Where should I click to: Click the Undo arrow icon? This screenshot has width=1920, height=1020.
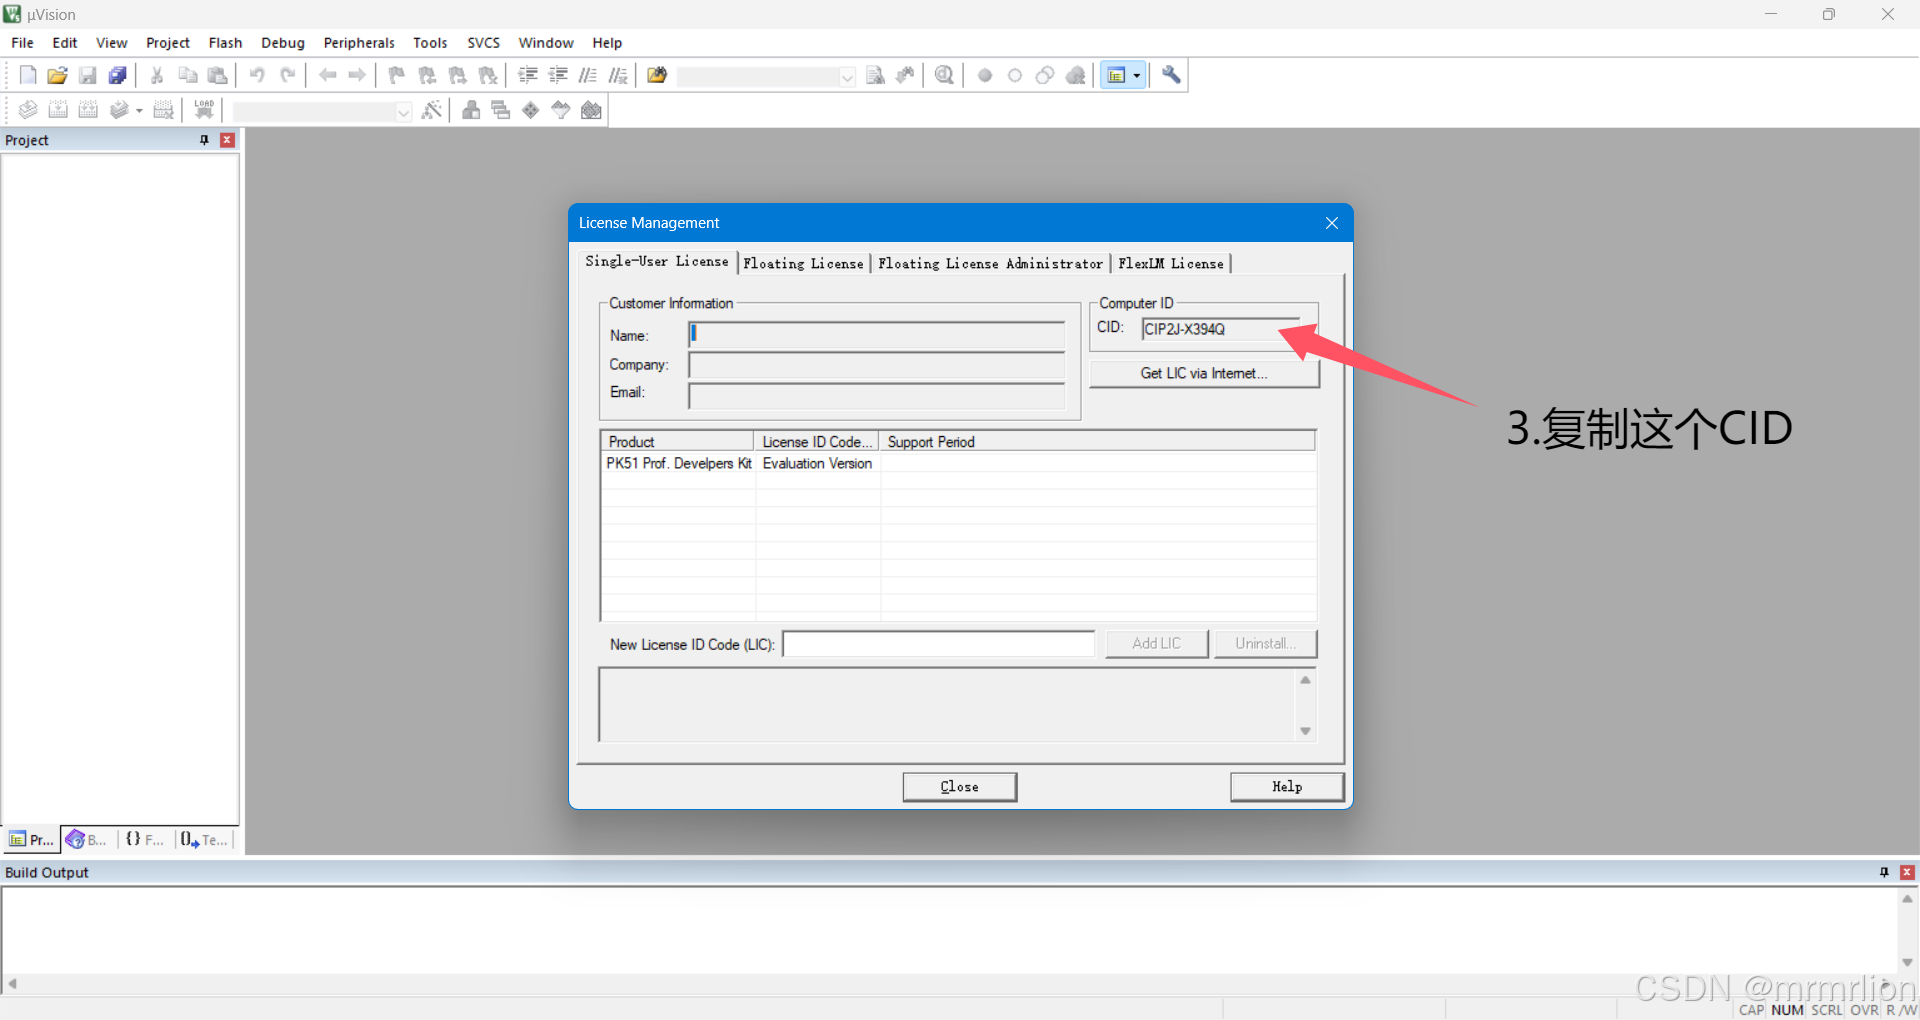[x=257, y=75]
